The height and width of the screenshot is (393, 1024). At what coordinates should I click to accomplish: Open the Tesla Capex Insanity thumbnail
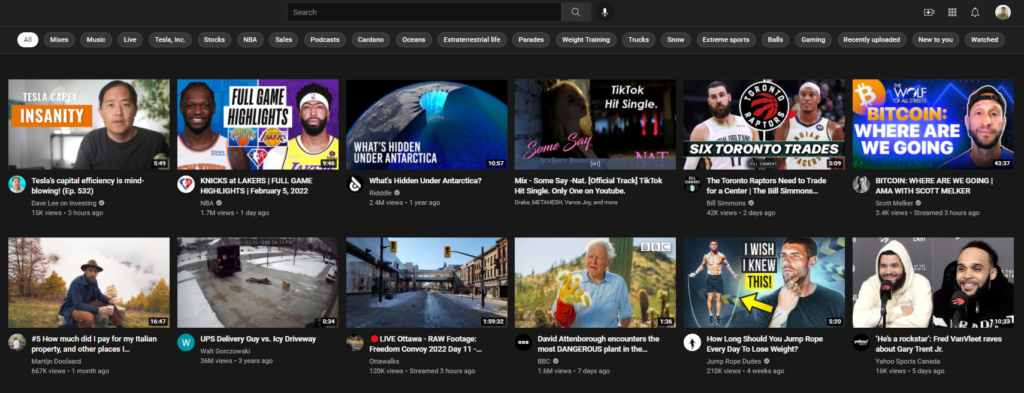point(89,125)
